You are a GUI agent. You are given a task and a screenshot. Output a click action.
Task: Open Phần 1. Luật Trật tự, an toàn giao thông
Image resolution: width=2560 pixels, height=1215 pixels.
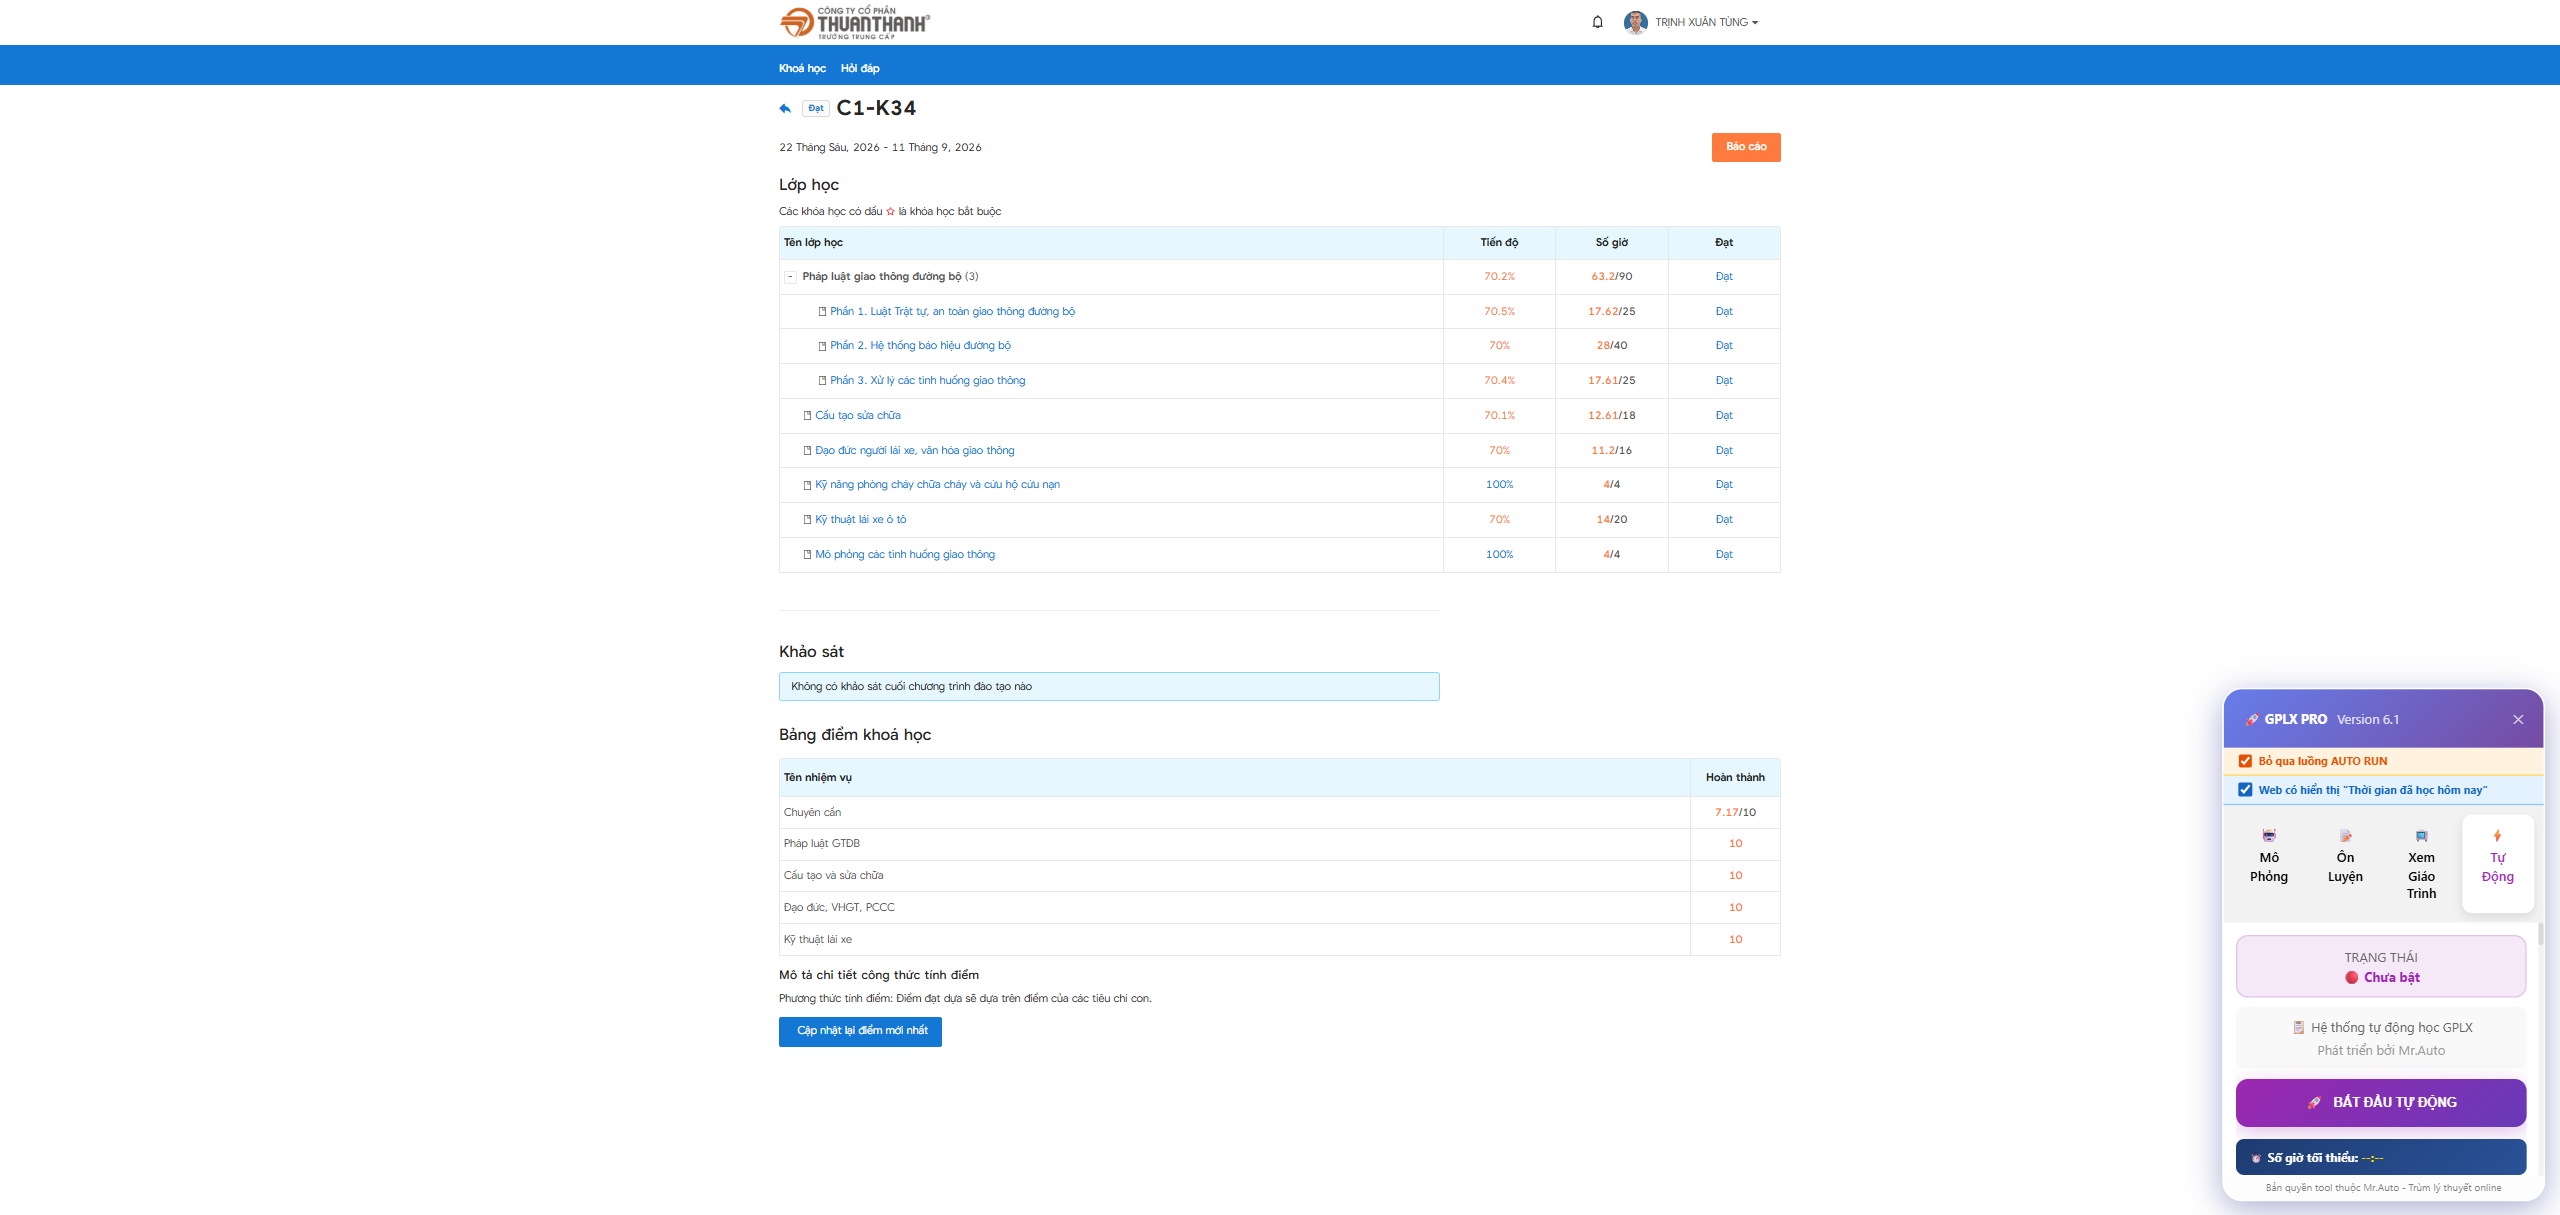(x=952, y=311)
